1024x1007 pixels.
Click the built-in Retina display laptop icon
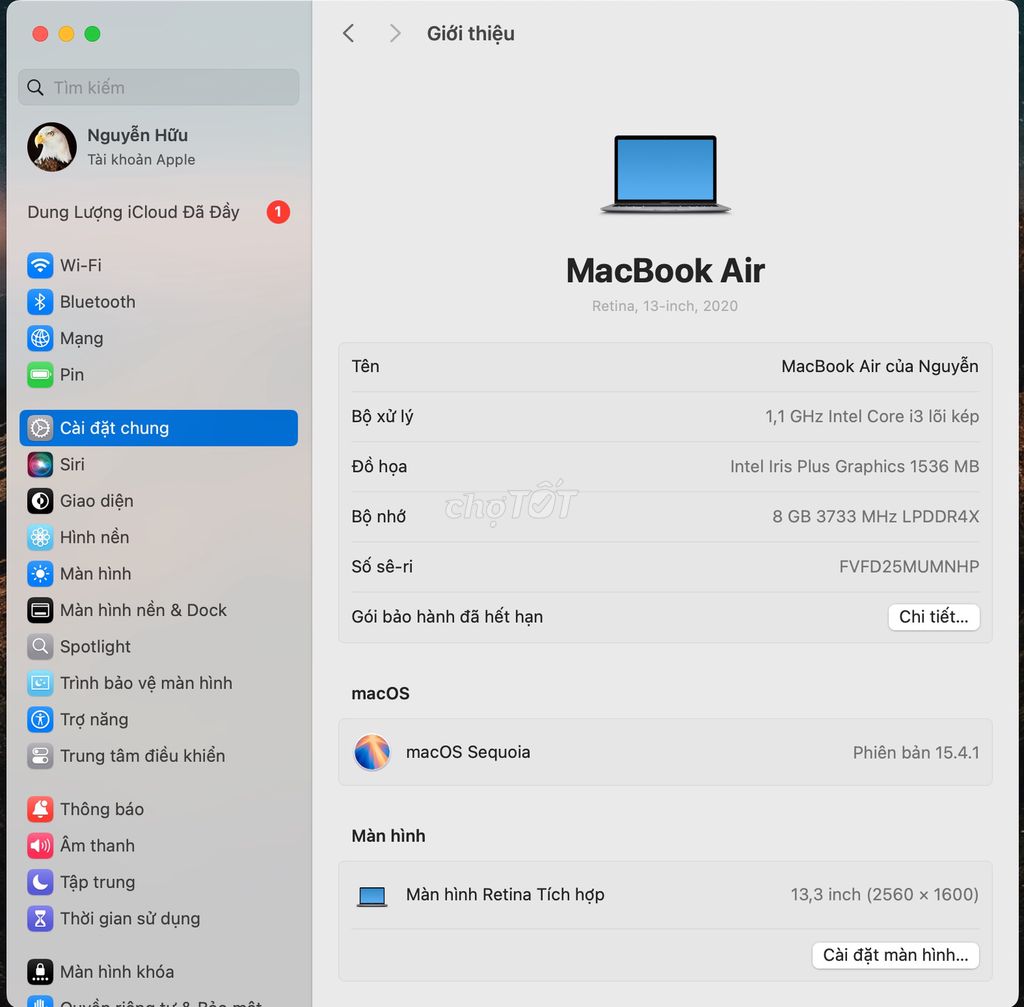372,896
